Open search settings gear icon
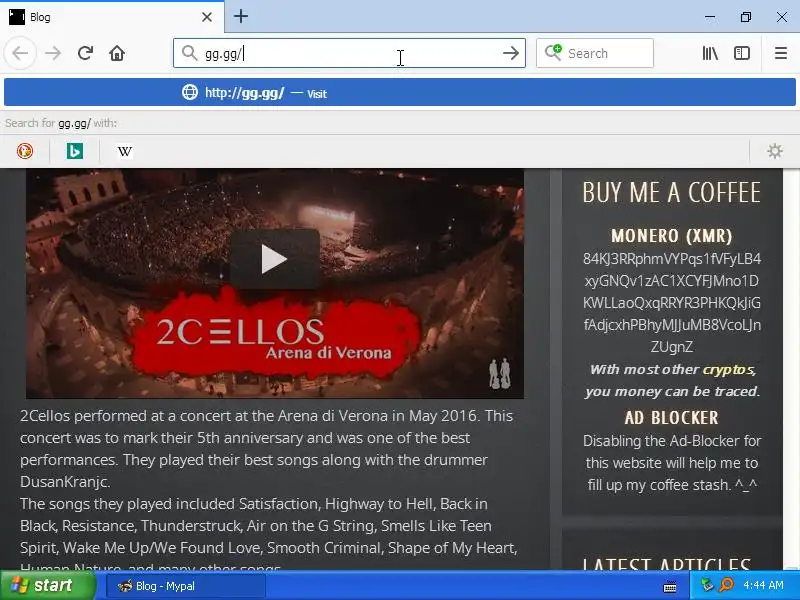Image resolution: width=800 pixels, height=600 pixels. pyautogui.click(x=774, y=151)
